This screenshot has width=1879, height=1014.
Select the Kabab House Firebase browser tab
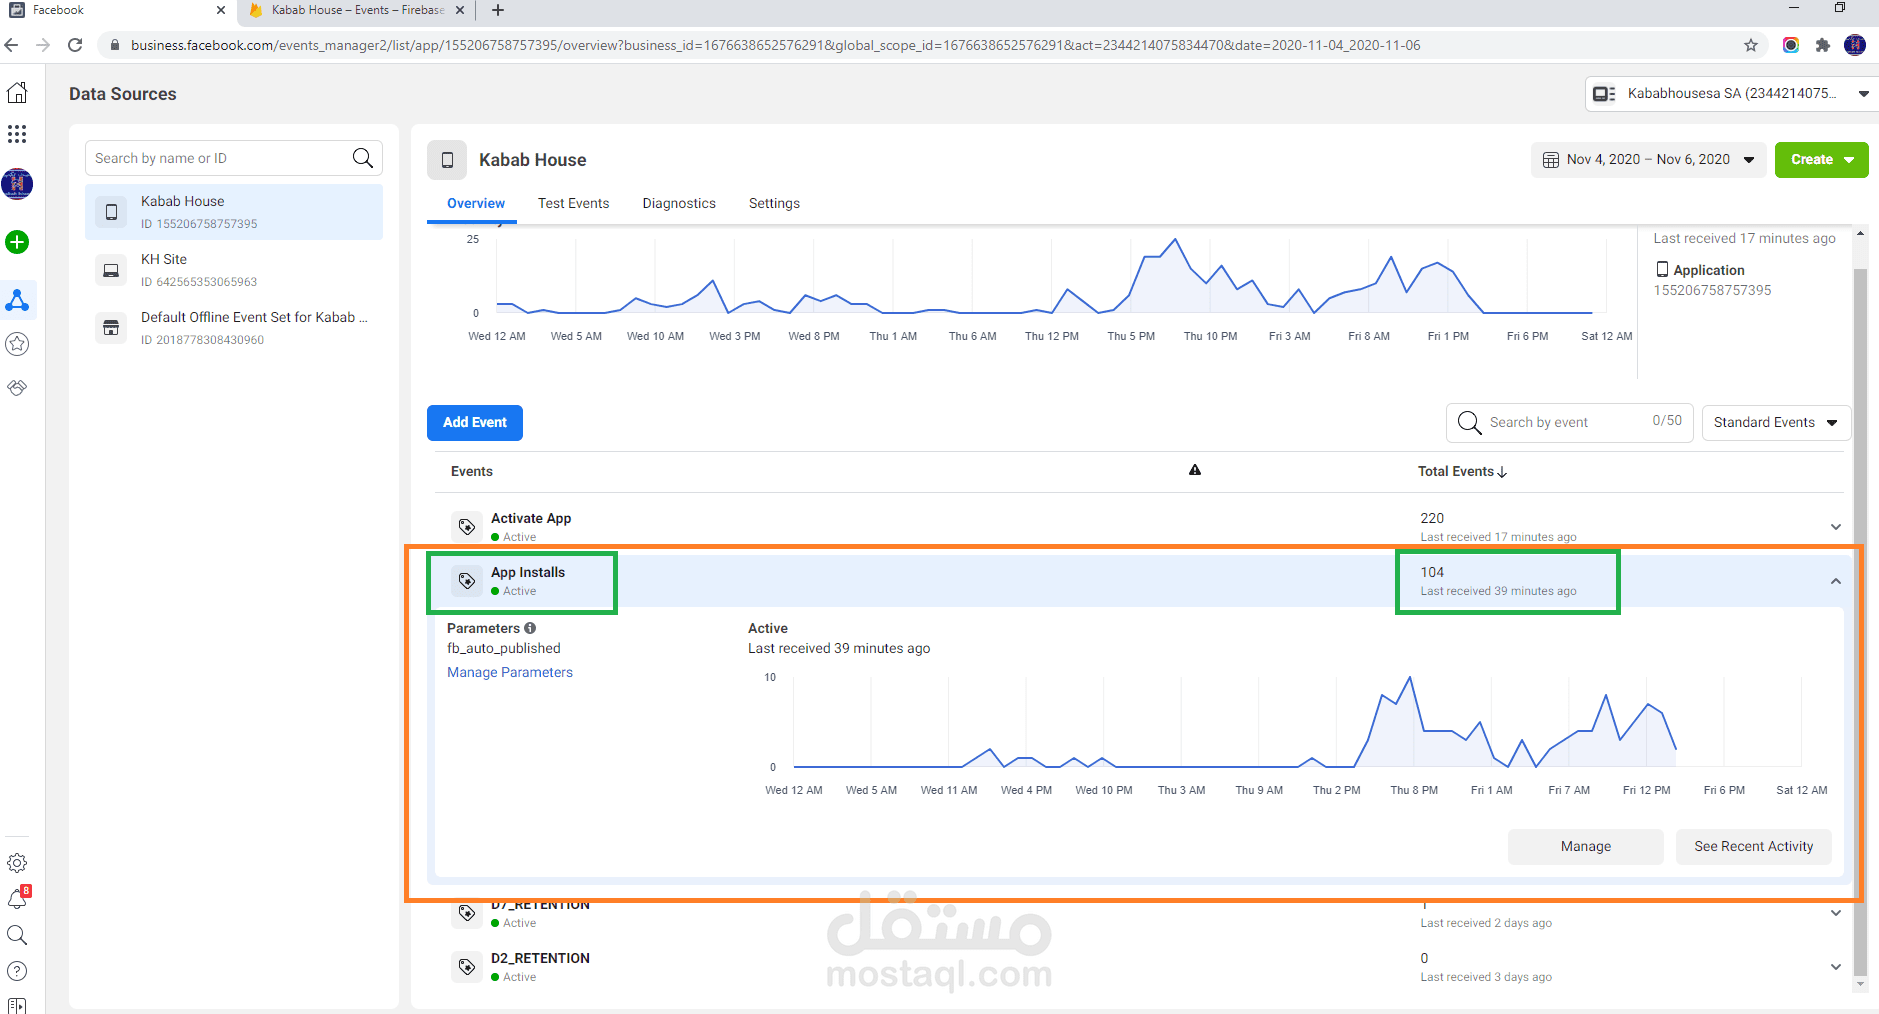pyautogui.click(x=356, y=10)
